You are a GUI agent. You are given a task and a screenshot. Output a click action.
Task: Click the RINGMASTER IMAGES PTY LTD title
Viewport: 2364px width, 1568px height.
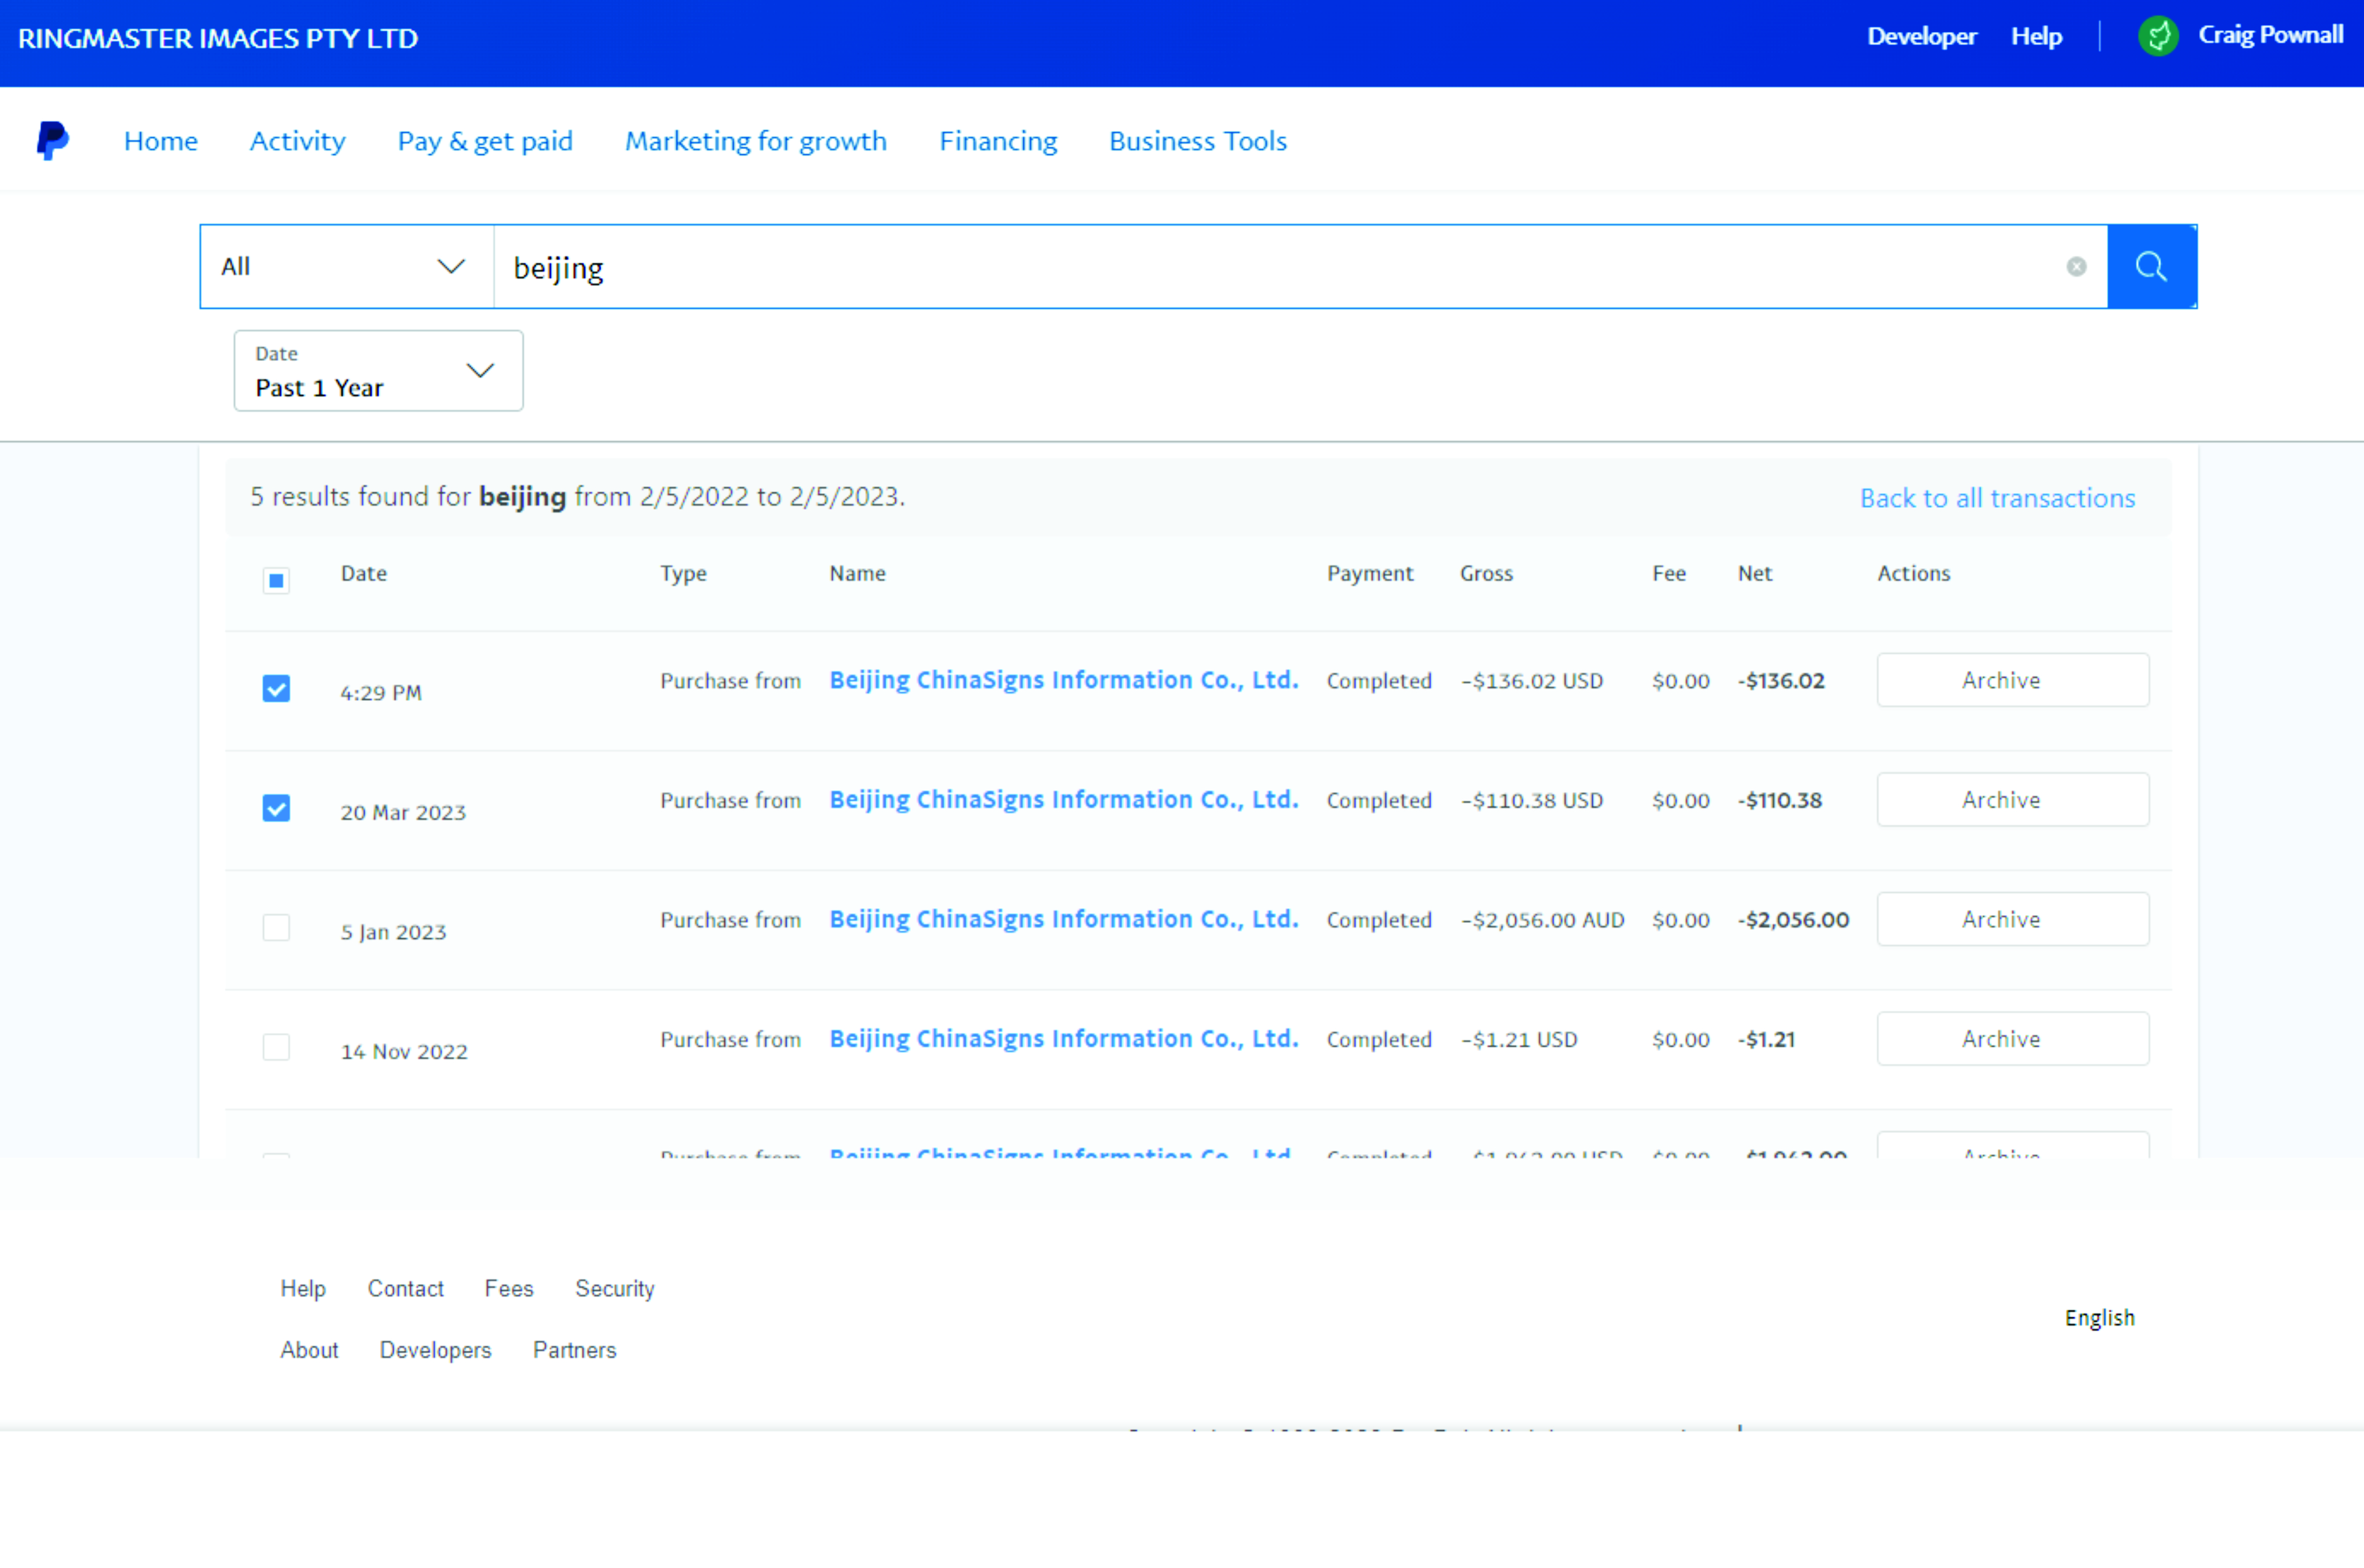click(218, 38)
